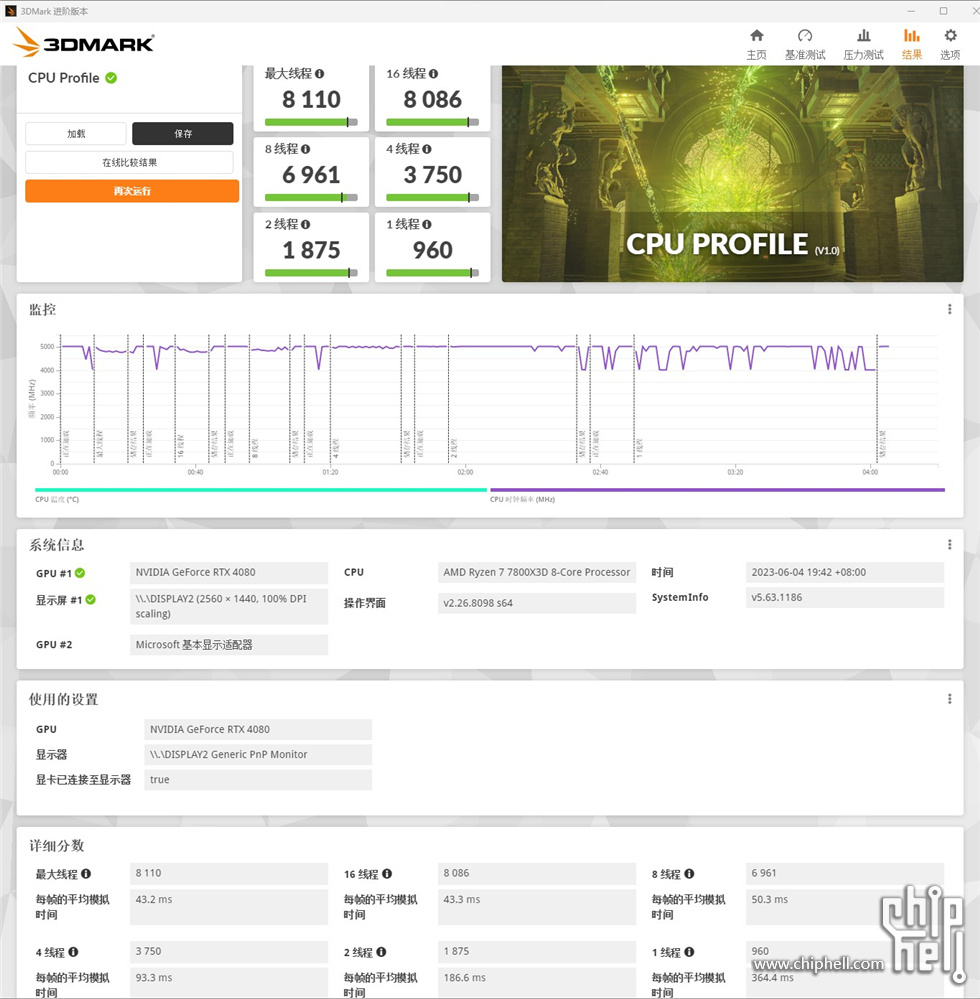Open the 基准测试 benchmarks page
The width and height of the screenshot is (980, 999).
(x=805, y=44)
